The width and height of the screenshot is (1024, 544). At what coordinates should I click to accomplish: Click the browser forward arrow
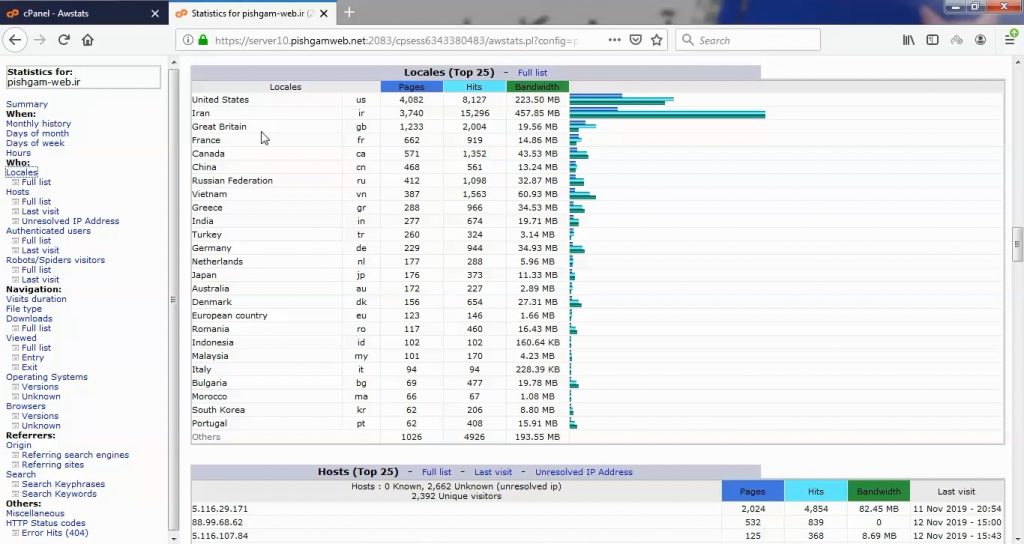coord(40,40)
